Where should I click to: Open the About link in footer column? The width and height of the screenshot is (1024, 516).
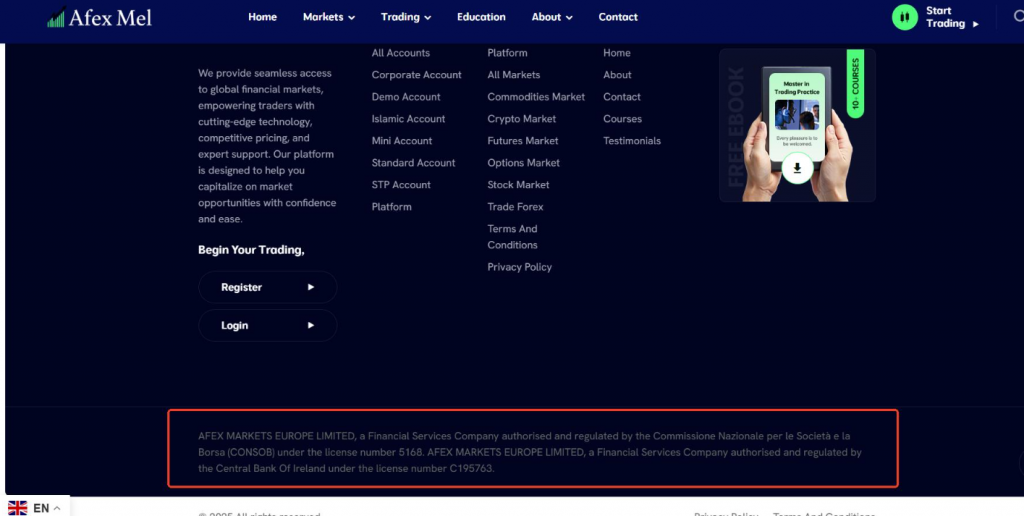tap(617, 75)
